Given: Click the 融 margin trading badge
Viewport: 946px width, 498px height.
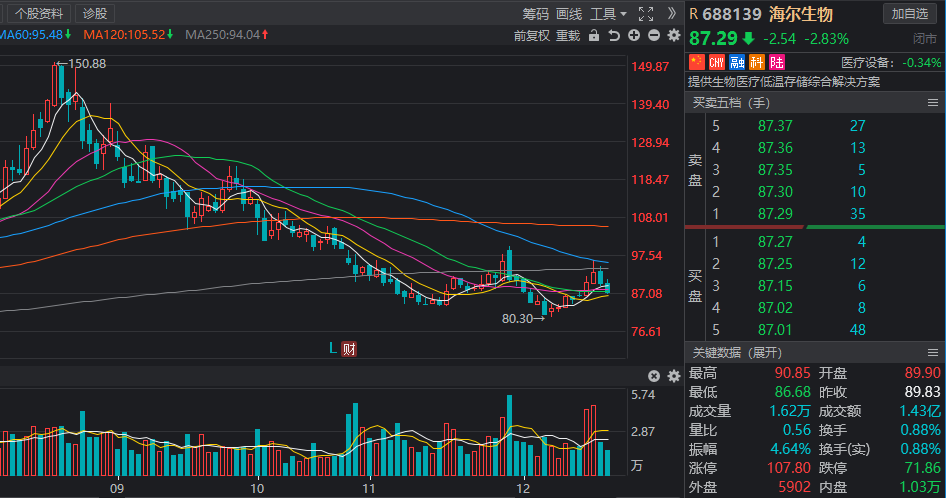Looking at the screenshot, I should pyautogui.click(x=737, y=62).
